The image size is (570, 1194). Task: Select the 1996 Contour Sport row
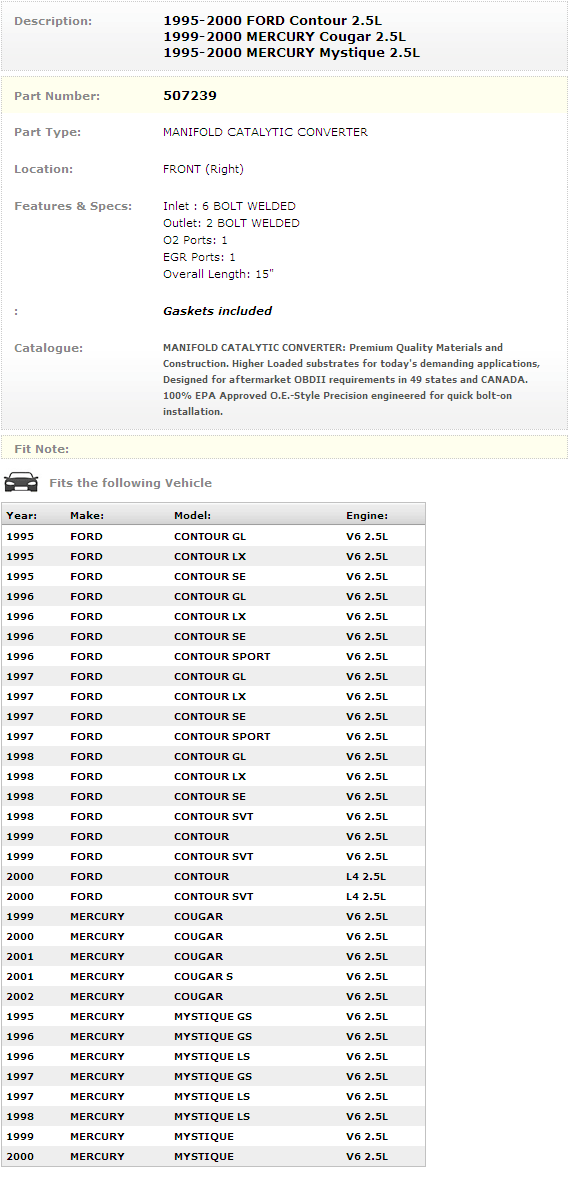pos(213,656)
